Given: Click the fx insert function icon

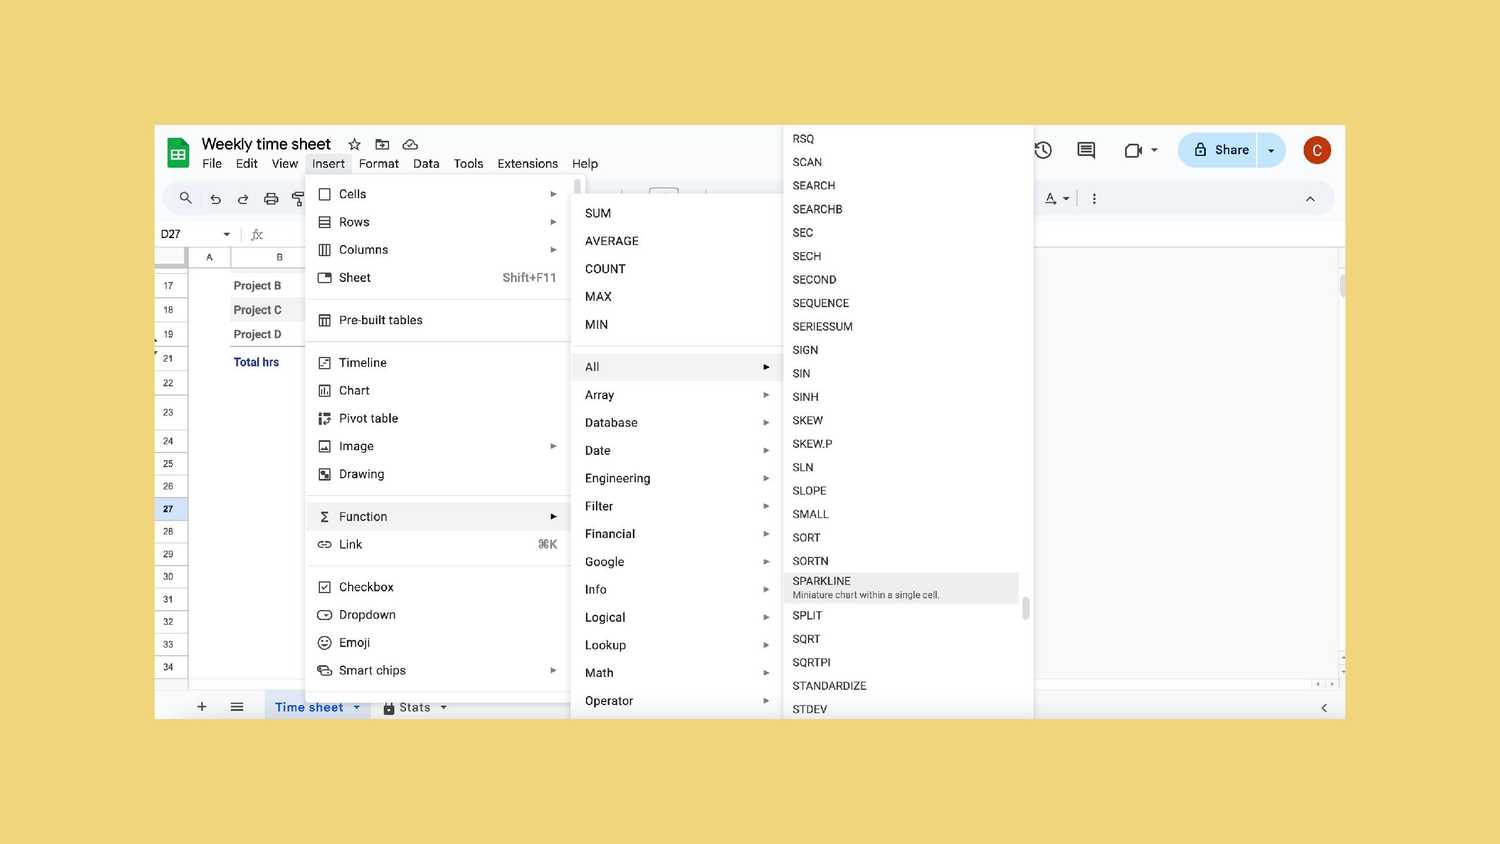Looking at the screenshot, I should [257, 234].
